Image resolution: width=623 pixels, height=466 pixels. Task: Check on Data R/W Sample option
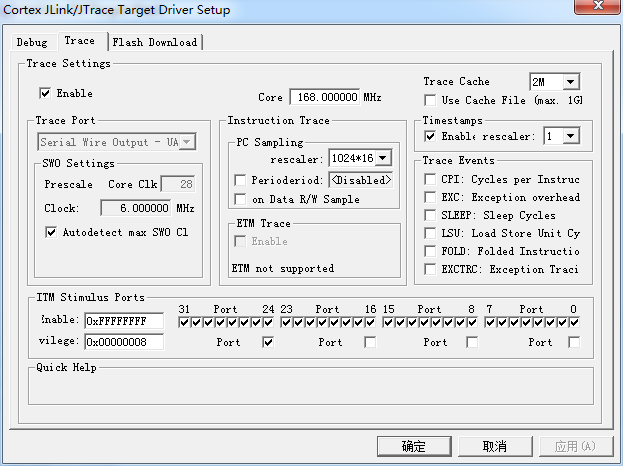click(x=240, y=199)
